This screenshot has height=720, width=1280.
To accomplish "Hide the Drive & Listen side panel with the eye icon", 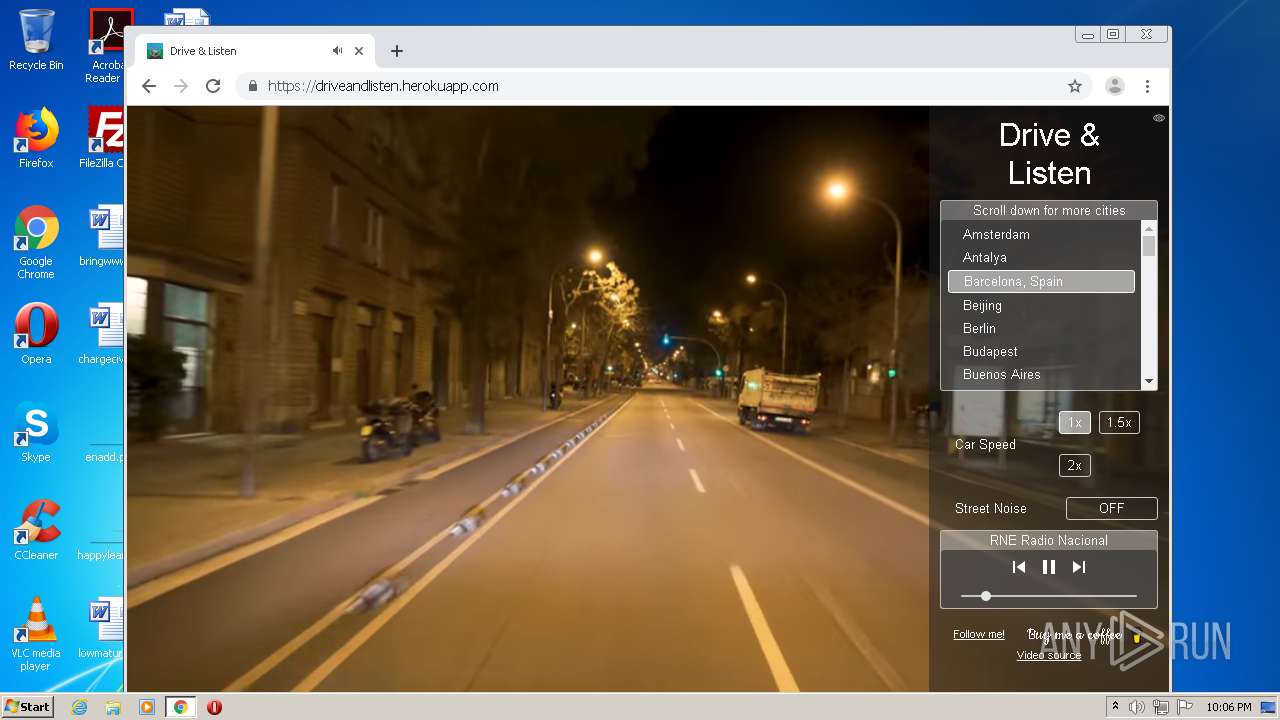I will 1158,118.
